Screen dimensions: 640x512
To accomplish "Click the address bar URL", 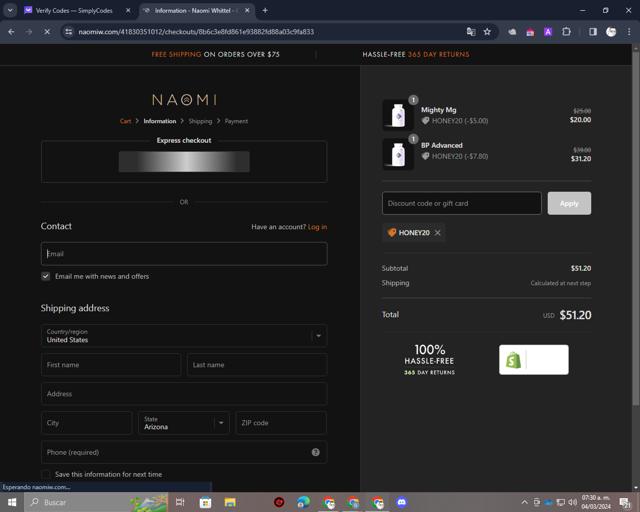I will 196,31.
